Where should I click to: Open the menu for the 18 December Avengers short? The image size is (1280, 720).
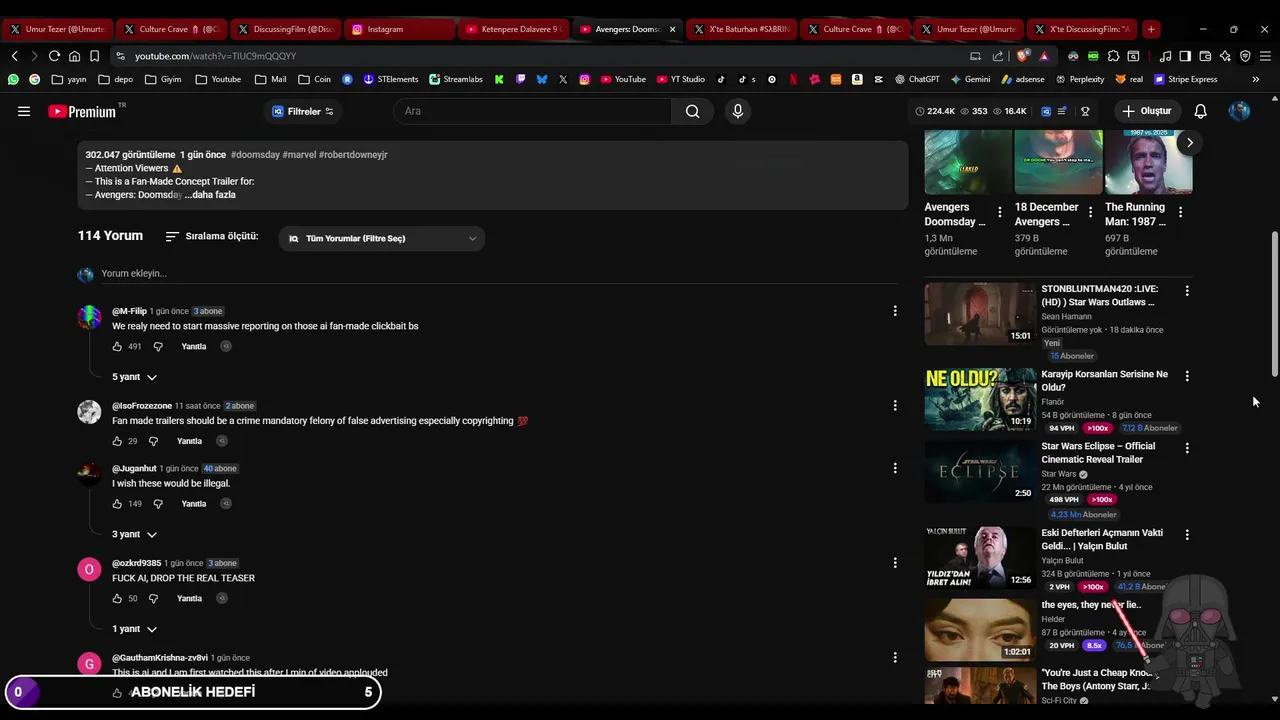point(1090,212)
